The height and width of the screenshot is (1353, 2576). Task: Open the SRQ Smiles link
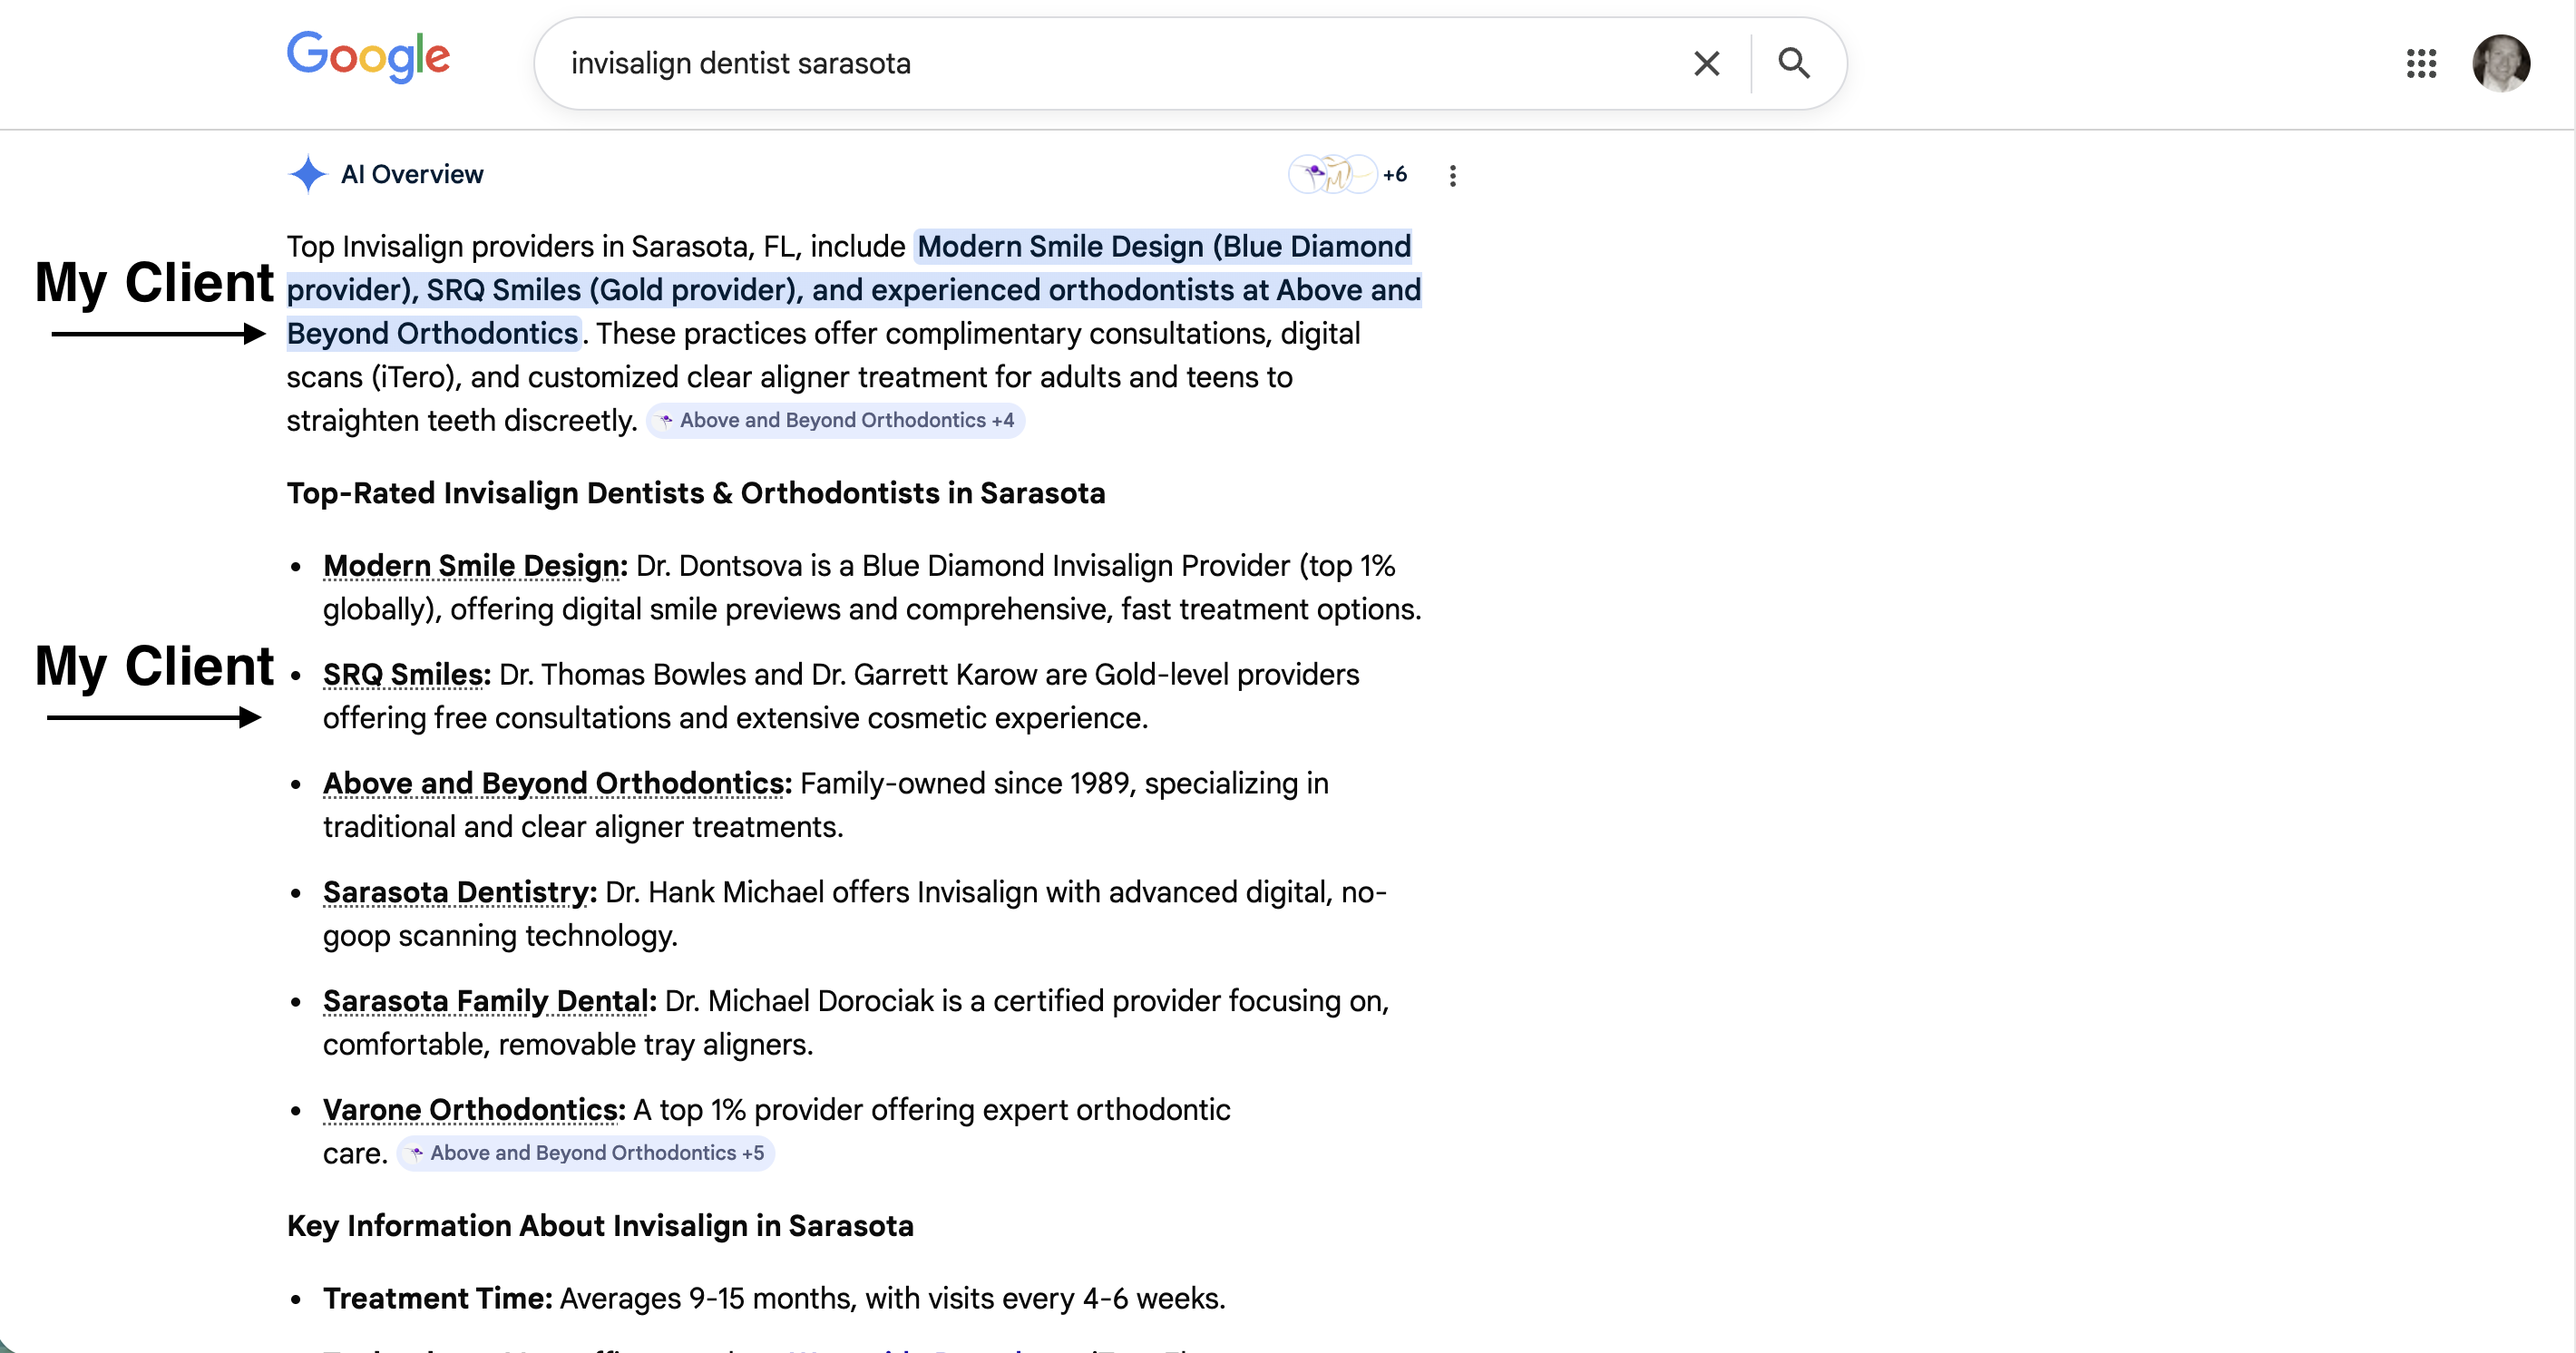(x=401, y=674)
